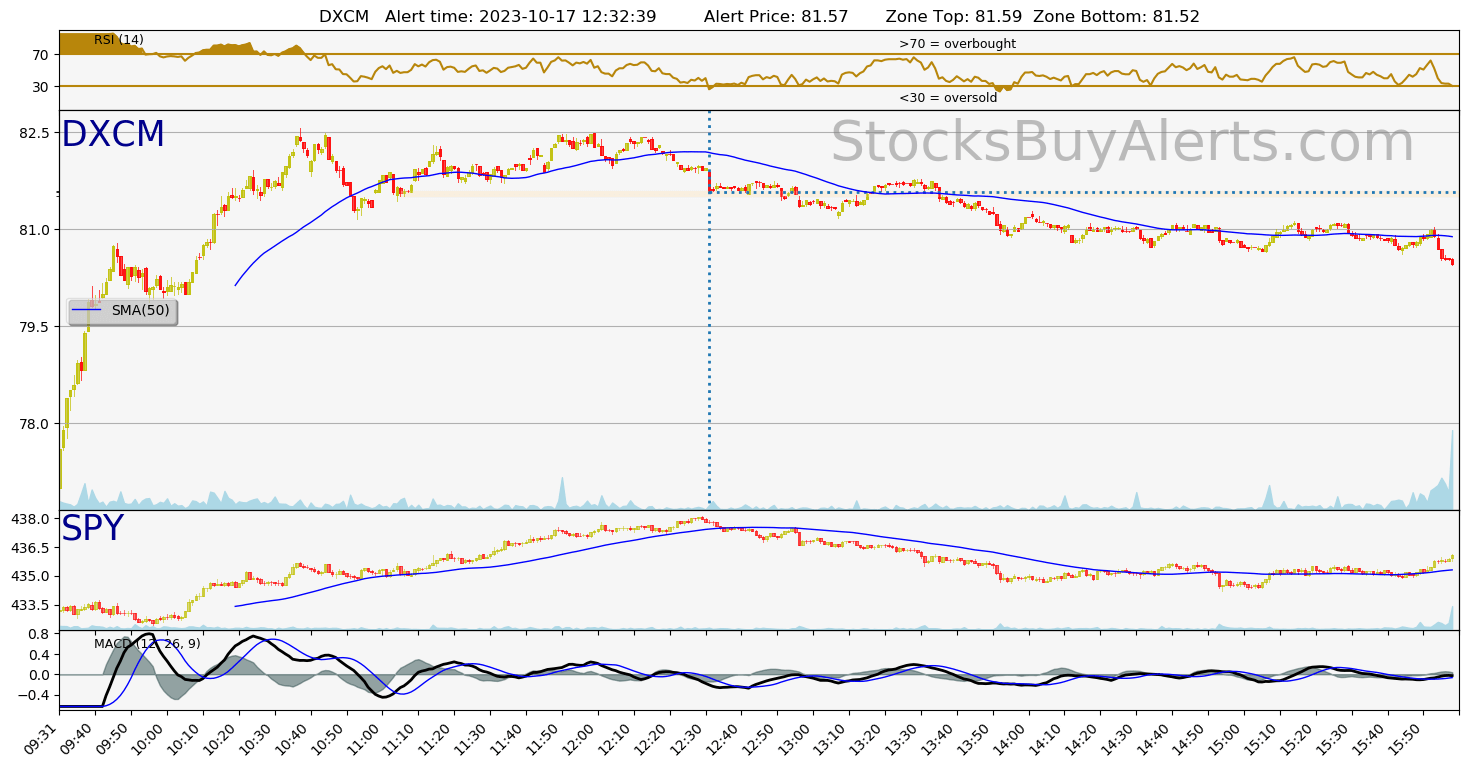Click the DXCM price axis label 81.0
Image resolution: width=1474 pixels, height=768 pixels.
point(34,230)
